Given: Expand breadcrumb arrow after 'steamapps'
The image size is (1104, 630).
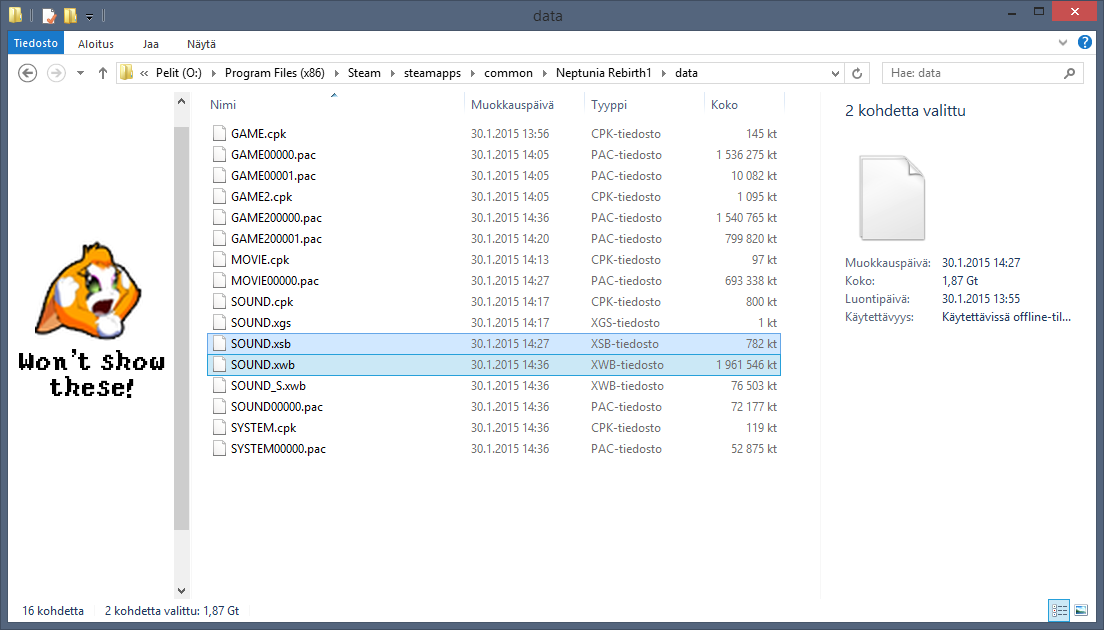Looking at the screenshot, I should (473, 73).
